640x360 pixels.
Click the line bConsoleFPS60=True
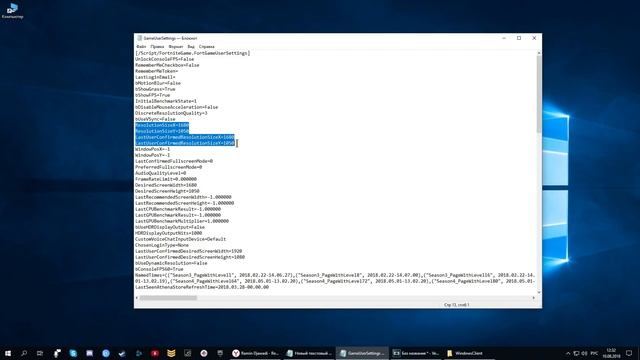pyautogui.click(x=159, y=269)
